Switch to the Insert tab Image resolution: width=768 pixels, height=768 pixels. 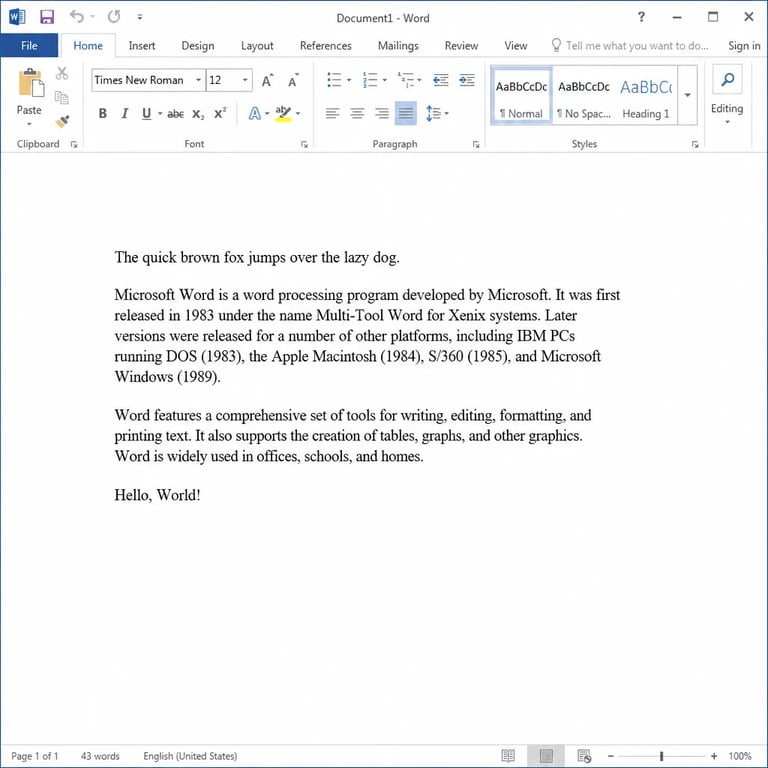142,46
